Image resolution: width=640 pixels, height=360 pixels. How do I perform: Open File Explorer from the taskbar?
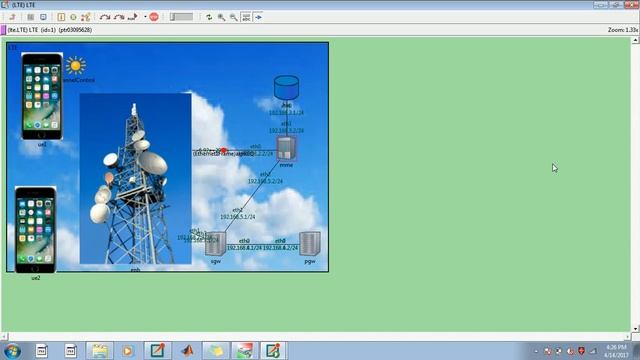100,351
